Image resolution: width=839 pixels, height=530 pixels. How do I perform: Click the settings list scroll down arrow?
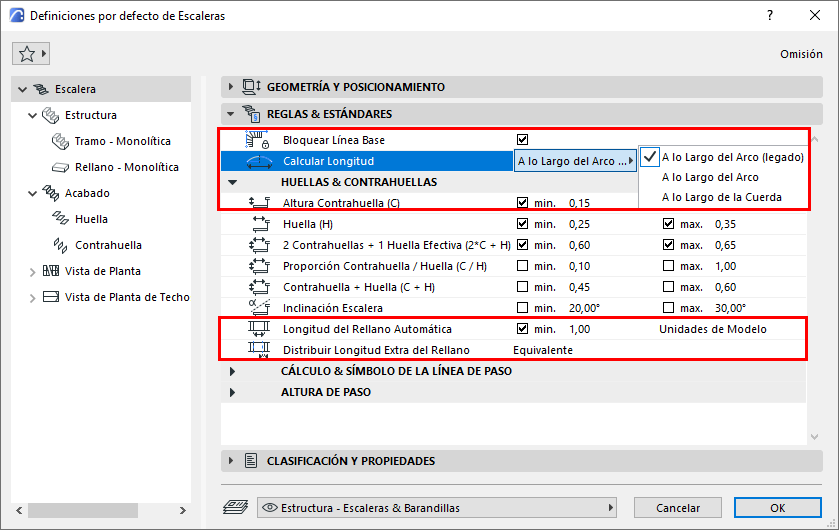pos(814,437)
